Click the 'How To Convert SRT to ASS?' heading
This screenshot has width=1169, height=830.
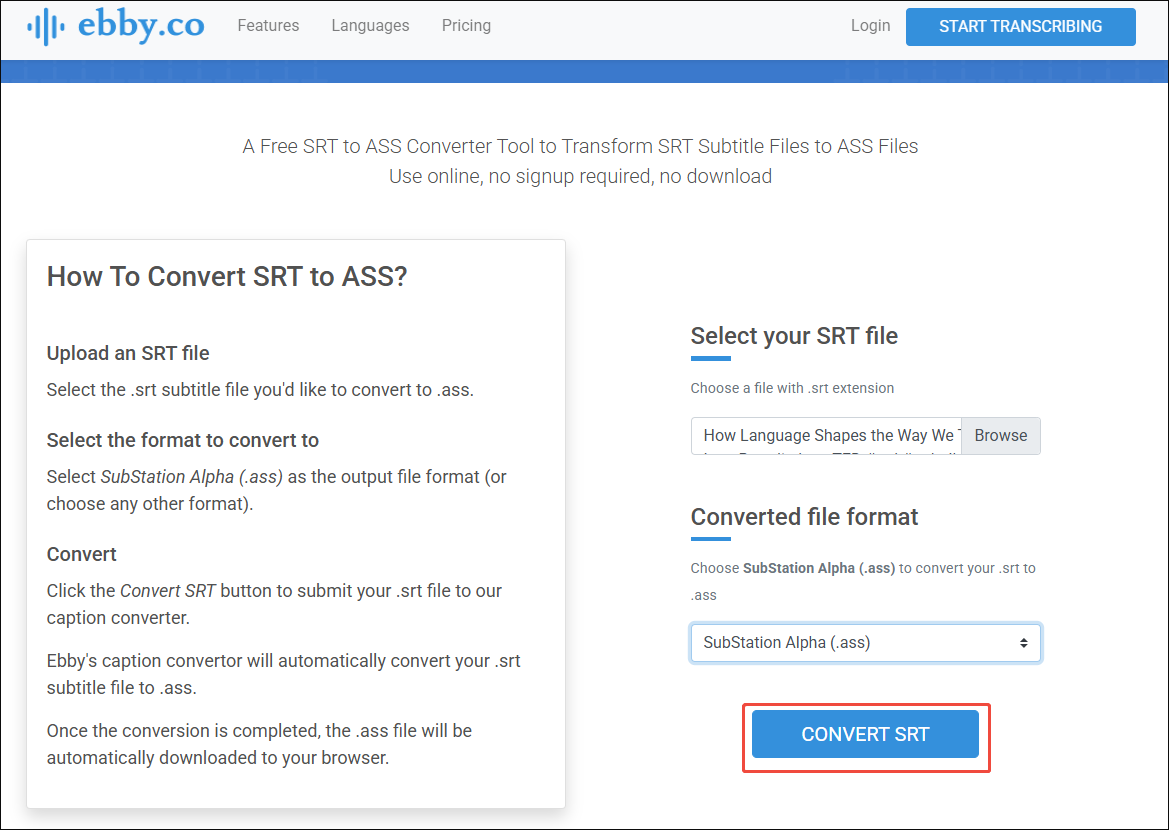click(x=227, y=277)
